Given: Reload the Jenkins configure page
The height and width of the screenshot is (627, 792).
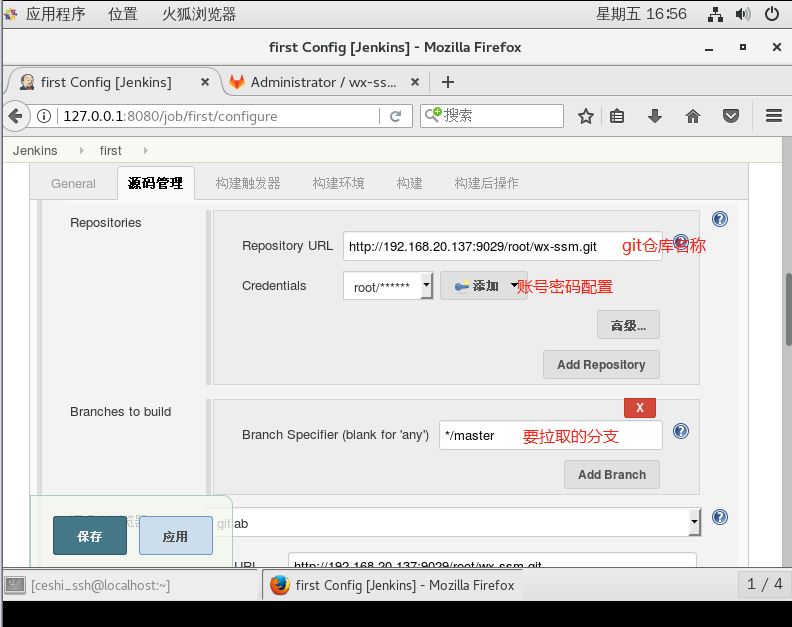Looking at the screenshot, I should pyautogui.click(x=395, y=116).
